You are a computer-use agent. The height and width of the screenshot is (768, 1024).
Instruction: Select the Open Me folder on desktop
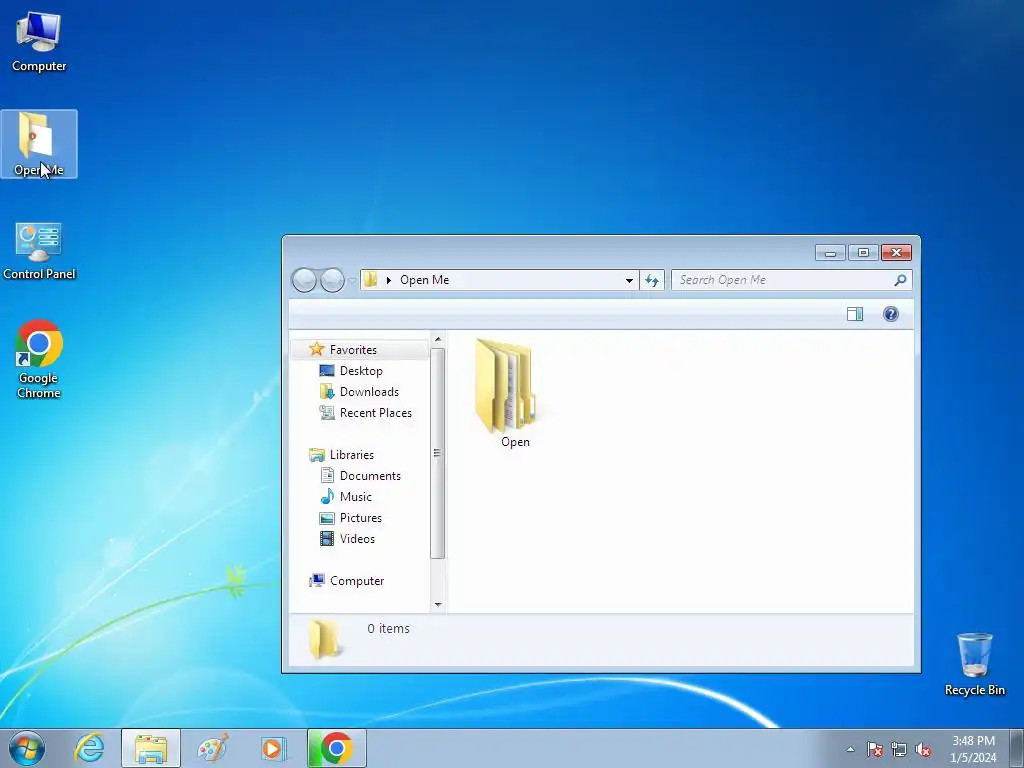[x=39, y=144]
